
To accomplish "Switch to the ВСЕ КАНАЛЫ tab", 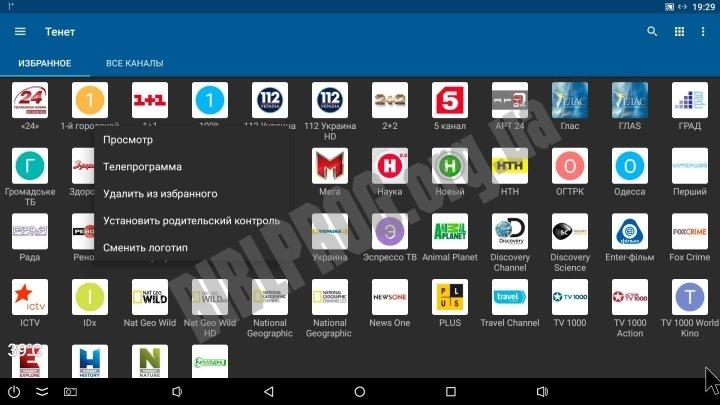I will 135,63.
